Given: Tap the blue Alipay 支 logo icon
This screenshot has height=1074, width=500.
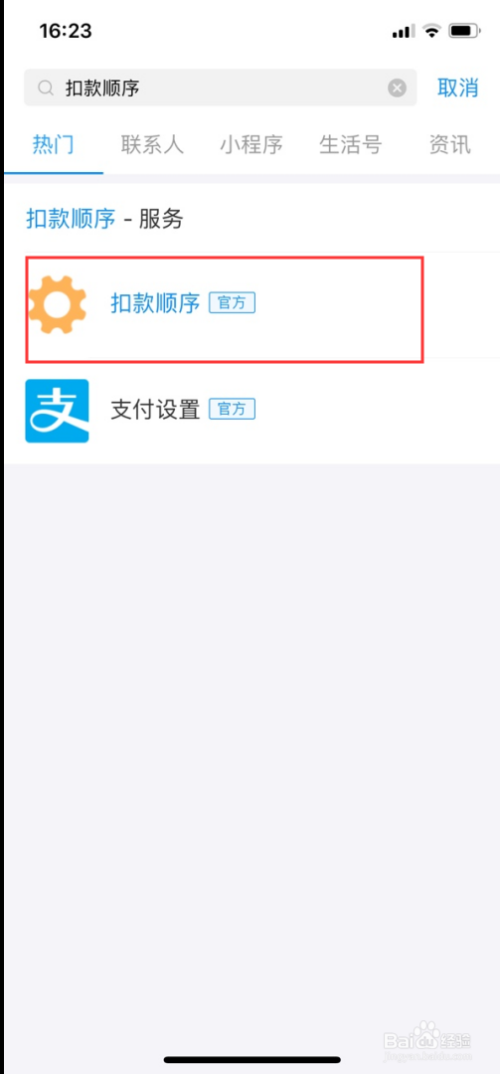Looking at the screenshot, I should 57,411.
